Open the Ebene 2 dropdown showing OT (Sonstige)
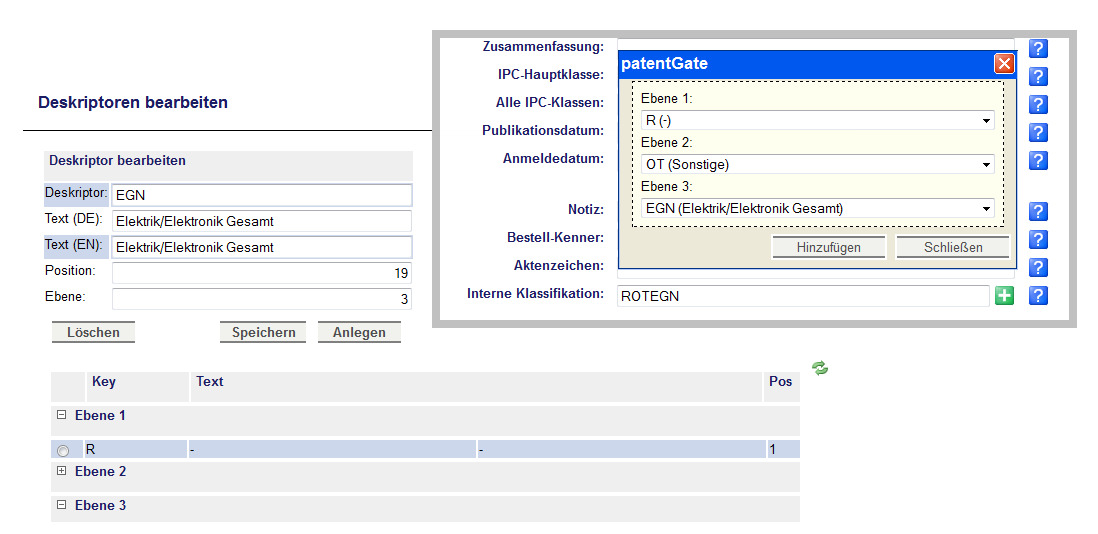Screen dimensions: 1098x534 (817, 164)
